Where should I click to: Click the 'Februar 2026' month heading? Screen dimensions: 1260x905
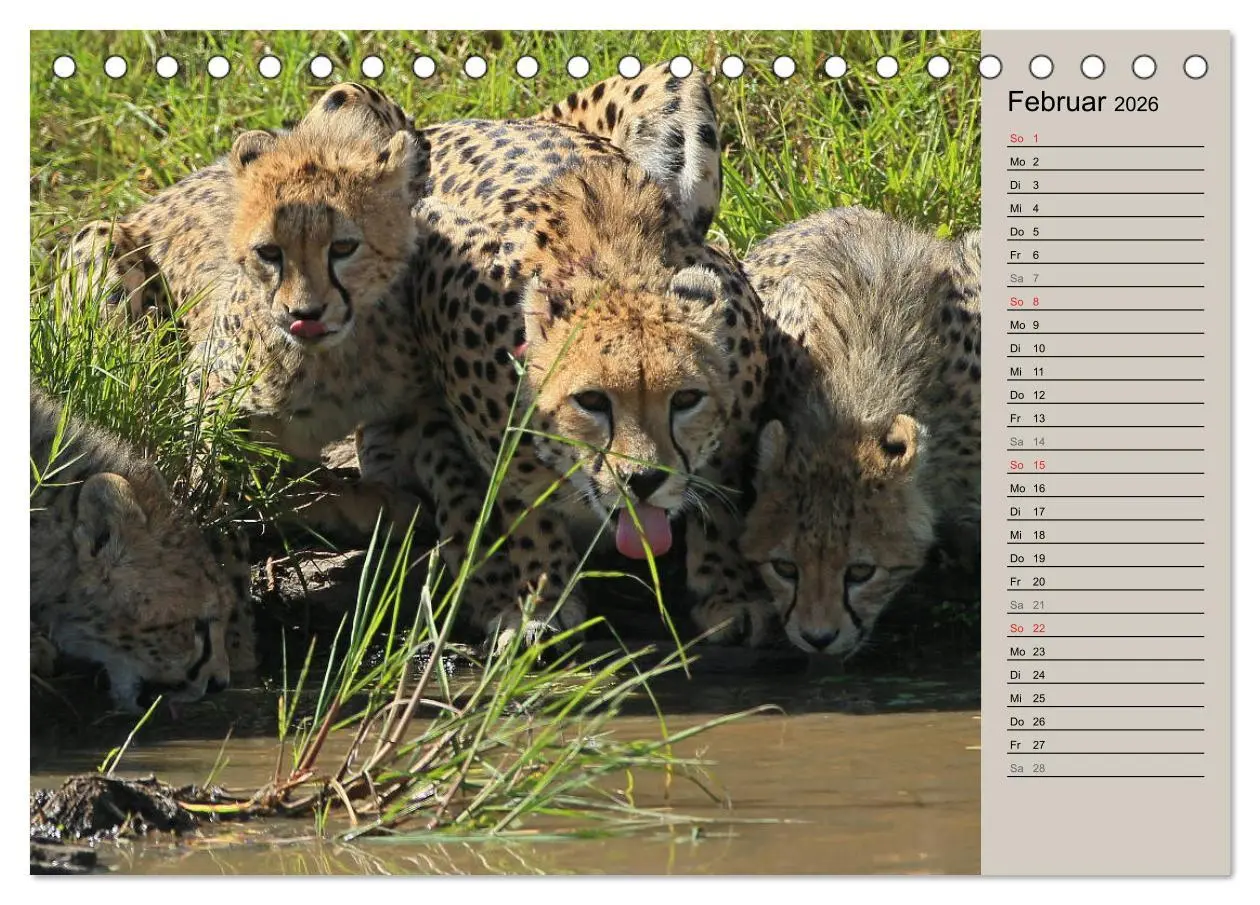[x=1082, y=102]
